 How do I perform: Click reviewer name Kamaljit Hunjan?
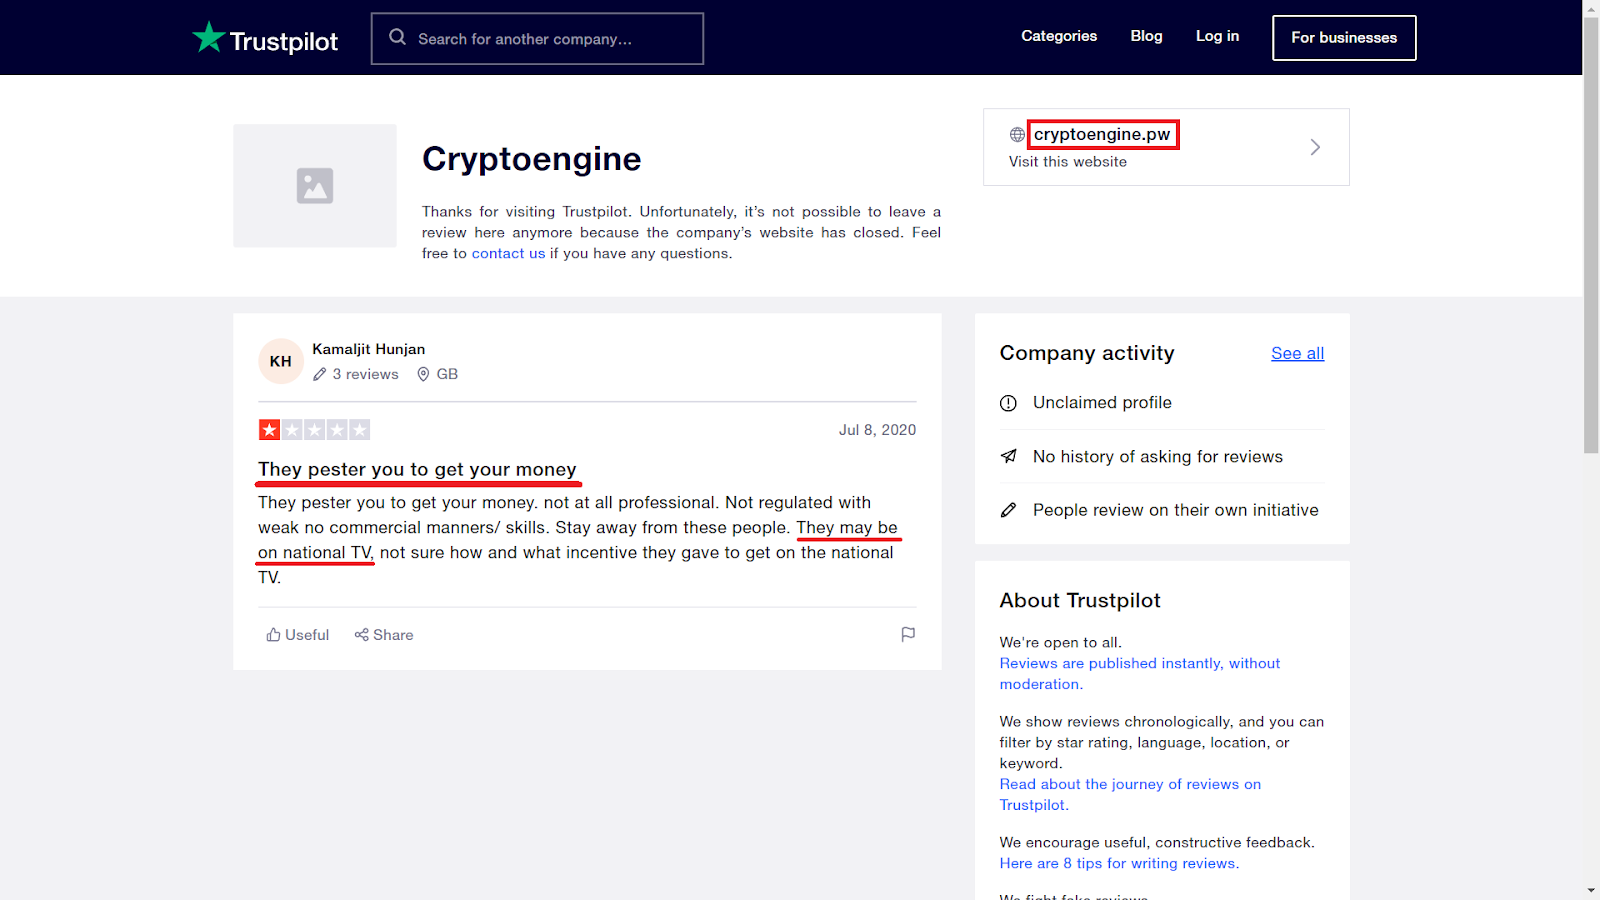(368, 349)
